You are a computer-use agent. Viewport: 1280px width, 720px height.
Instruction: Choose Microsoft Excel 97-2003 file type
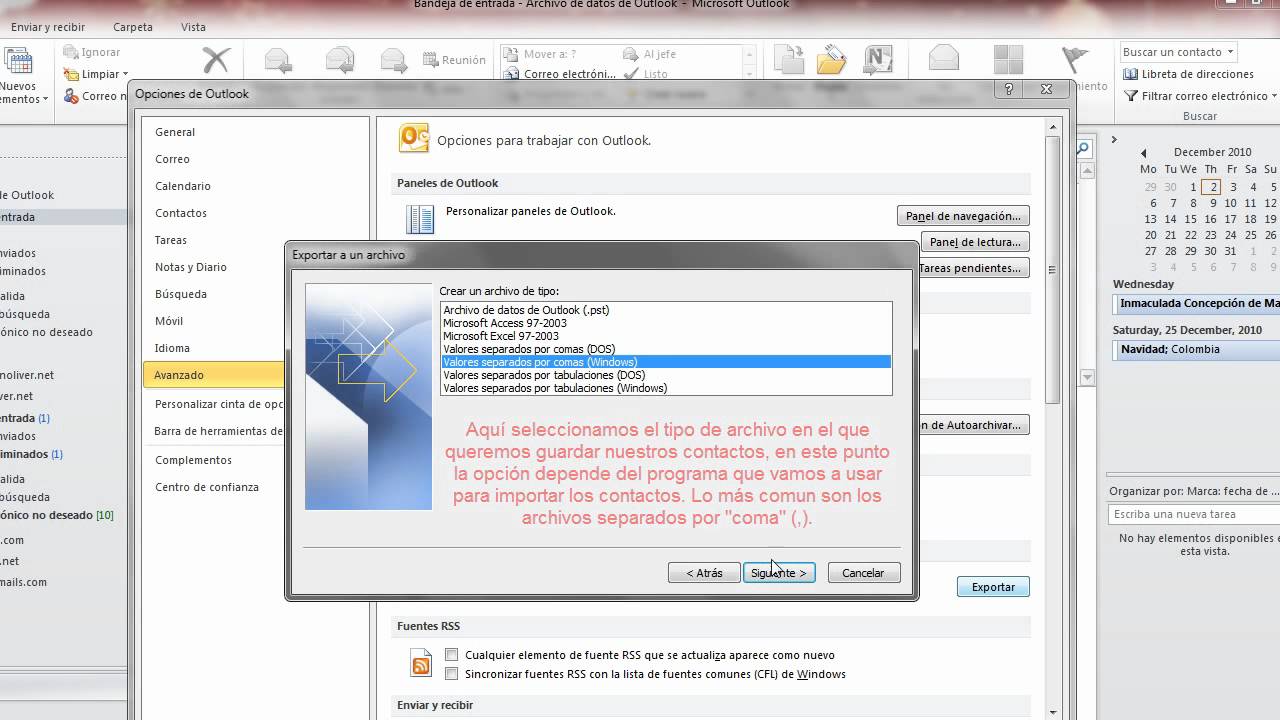point(666,336)
